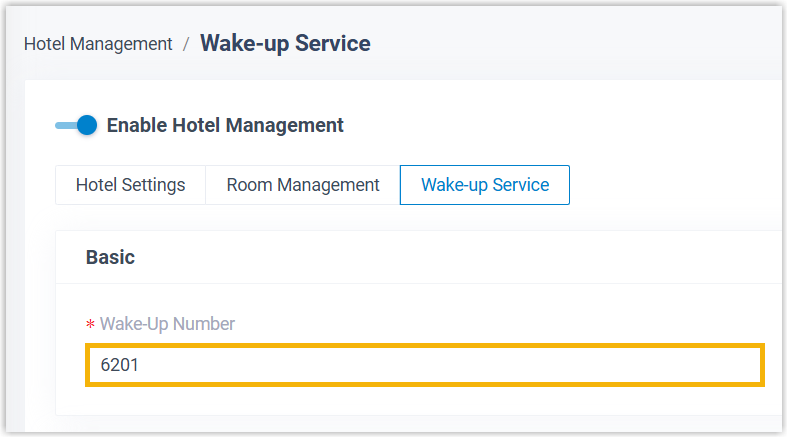Click the Basic section heading
The width and height of the screenshot is (788, 438).
[110, 257]
